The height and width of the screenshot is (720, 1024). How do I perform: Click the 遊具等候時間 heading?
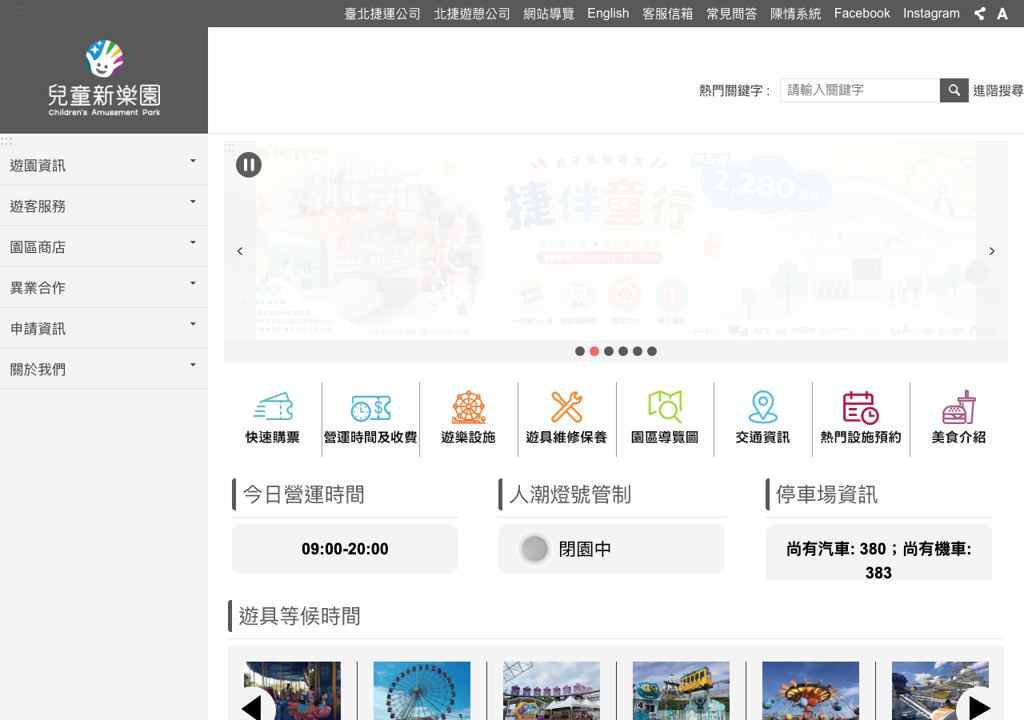coord(300,616)
